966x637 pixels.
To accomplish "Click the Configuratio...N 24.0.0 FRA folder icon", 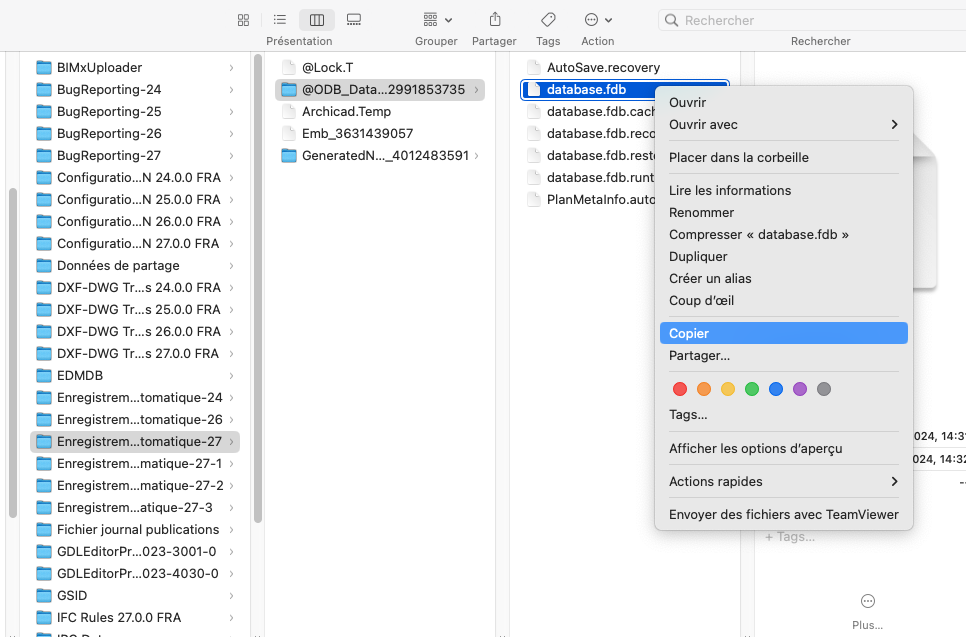I will point(44,177).
